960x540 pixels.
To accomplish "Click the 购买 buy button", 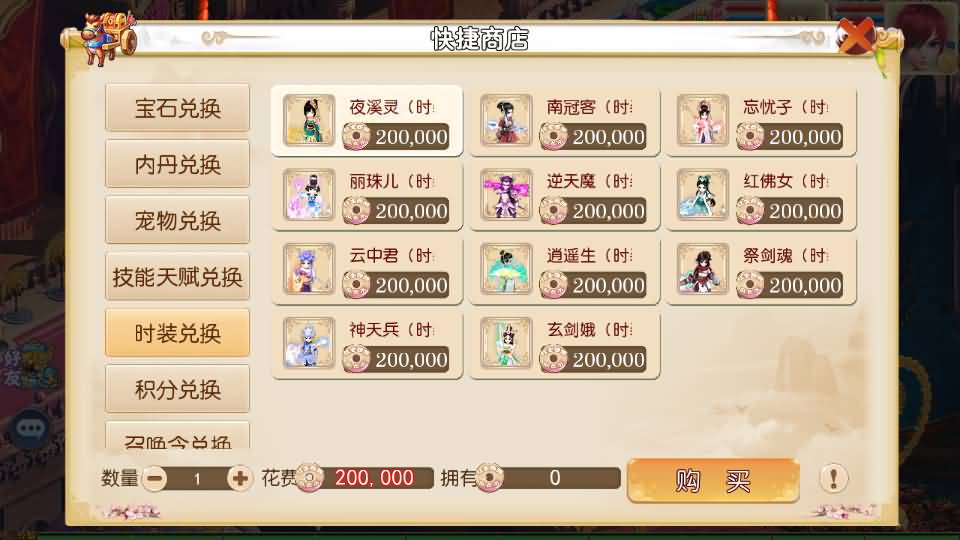I will pos(713,481).
